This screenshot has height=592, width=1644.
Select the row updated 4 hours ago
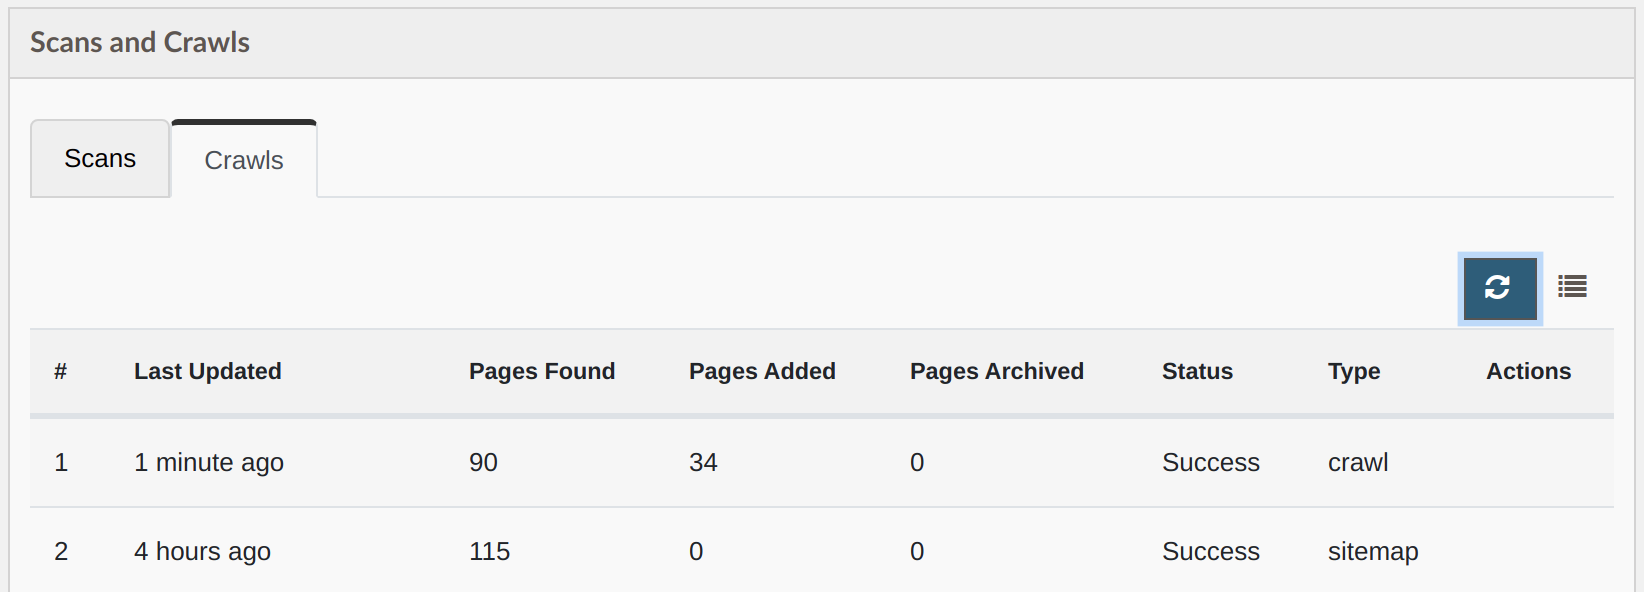(822, 551)
